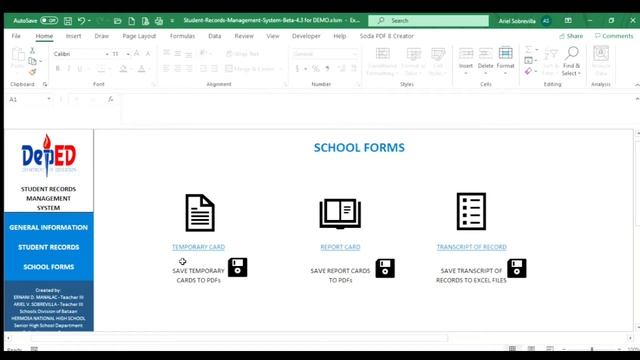Open Customize Quick Access Toolbar dropdown
The image size is (640, 360).
172,20
